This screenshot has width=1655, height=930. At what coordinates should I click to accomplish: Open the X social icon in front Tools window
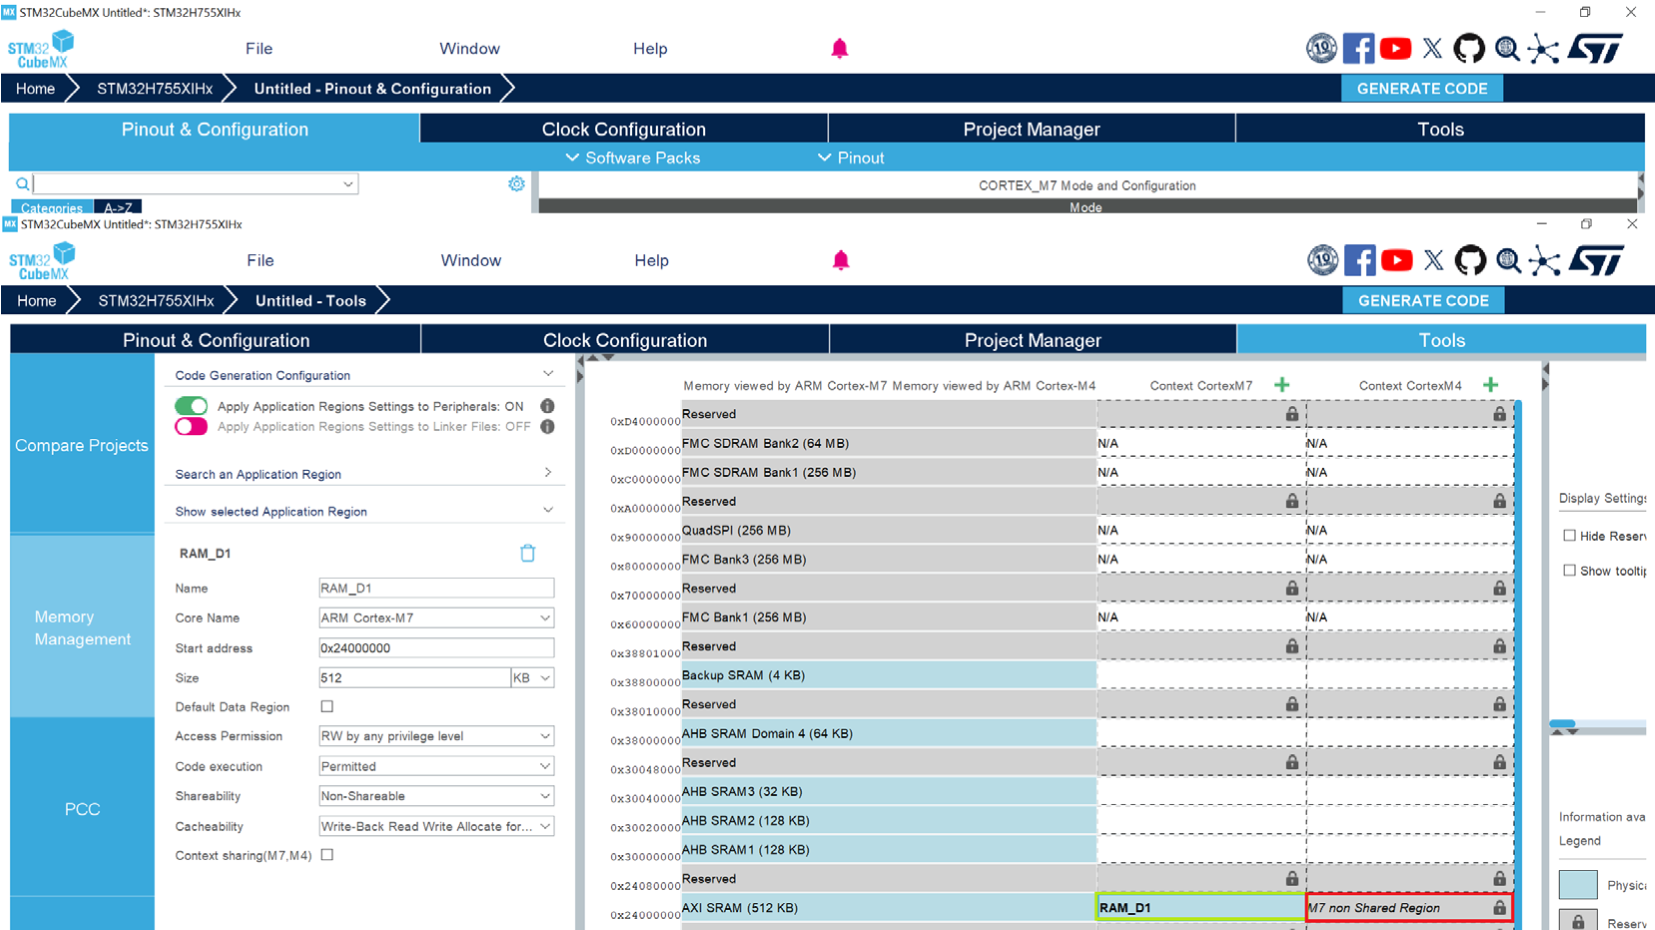1434,261
